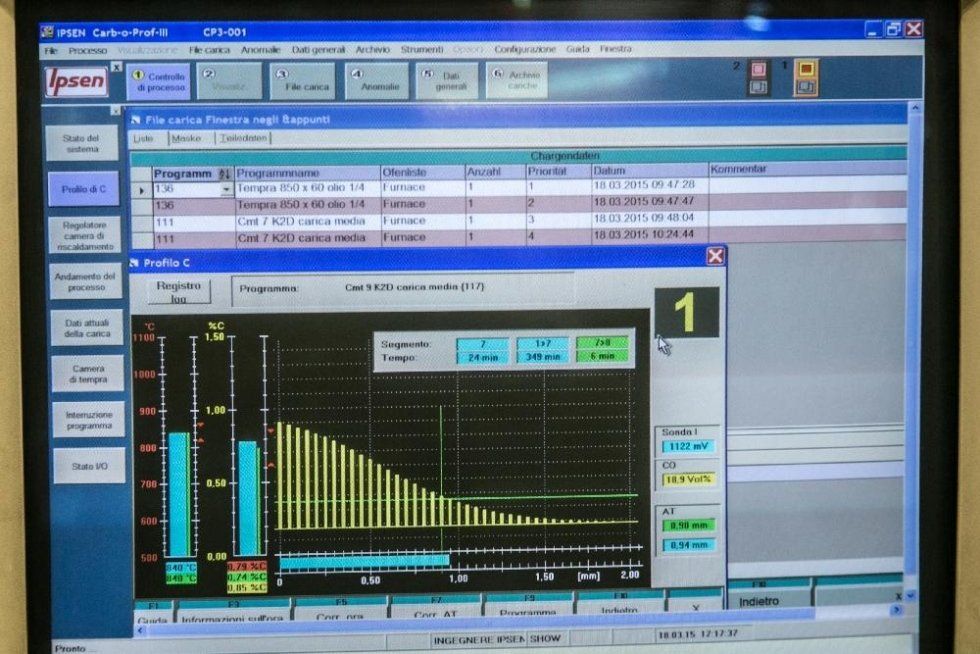Click the CO 18,9 Vol% value
Viewport: 980px width, 654px height.
click(688, 480)
